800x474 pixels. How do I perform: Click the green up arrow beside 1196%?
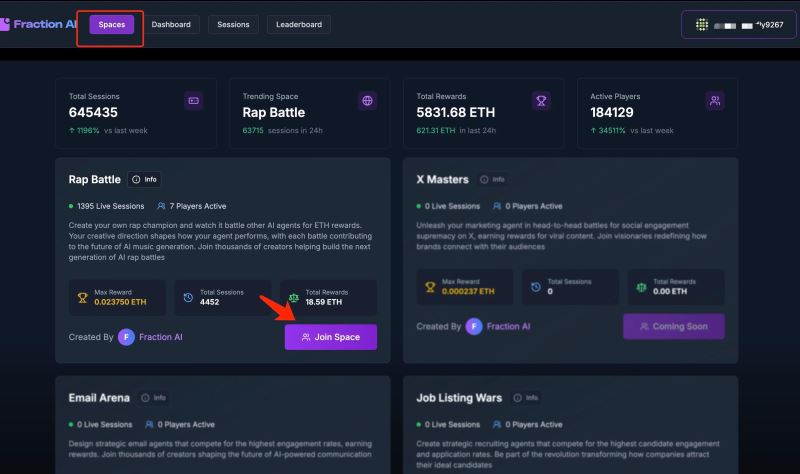click(x=72, y=131)
